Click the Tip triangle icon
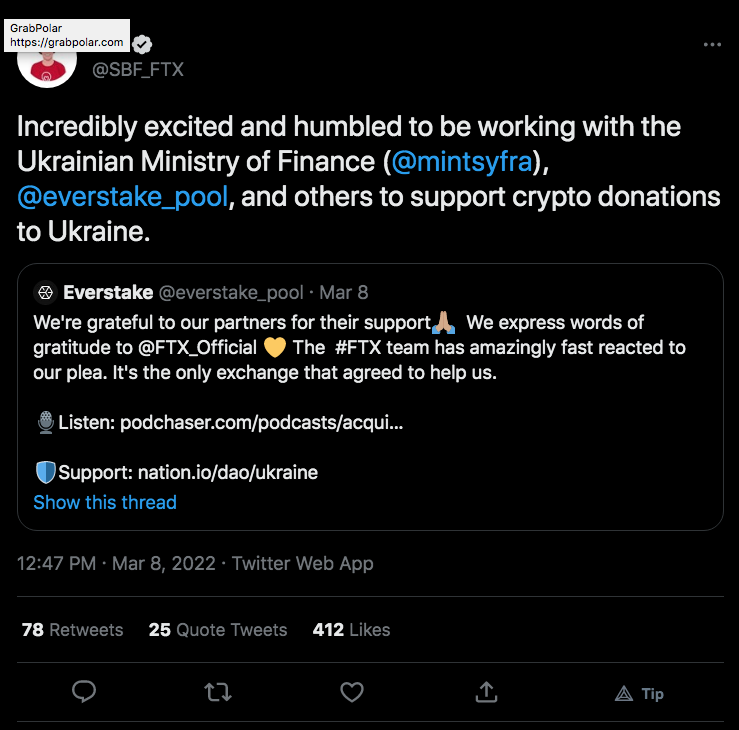The height and width of the screenshot is (730, 739). (624, 693)
